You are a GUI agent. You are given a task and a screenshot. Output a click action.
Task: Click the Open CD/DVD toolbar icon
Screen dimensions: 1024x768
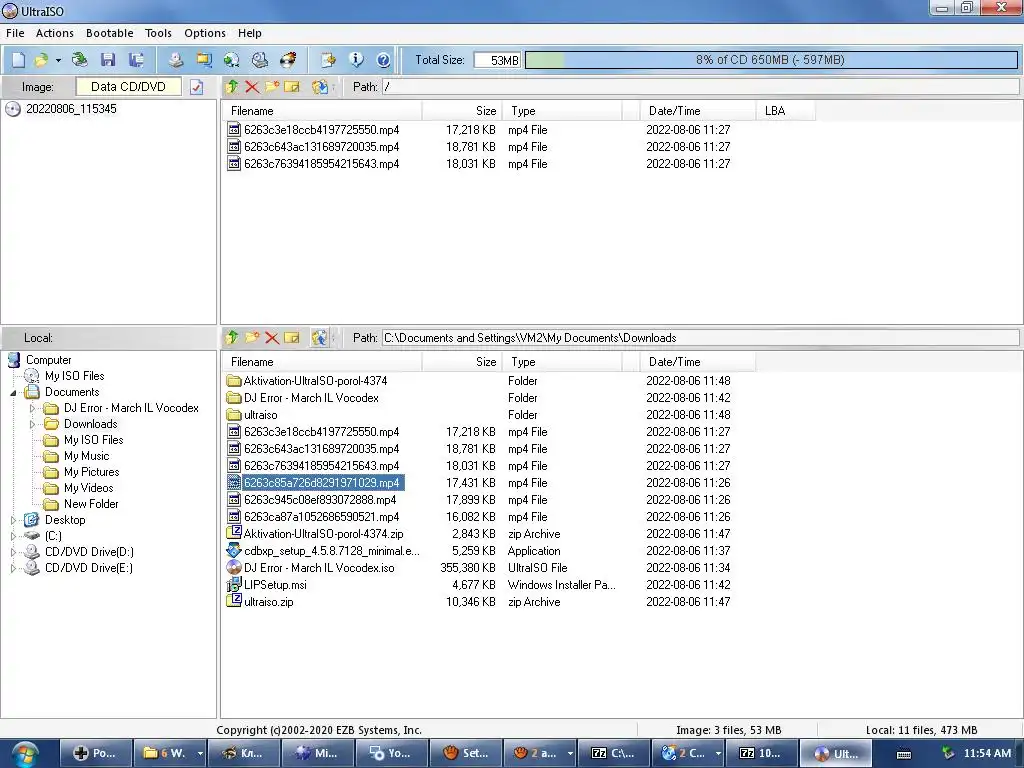click(80, 60)
